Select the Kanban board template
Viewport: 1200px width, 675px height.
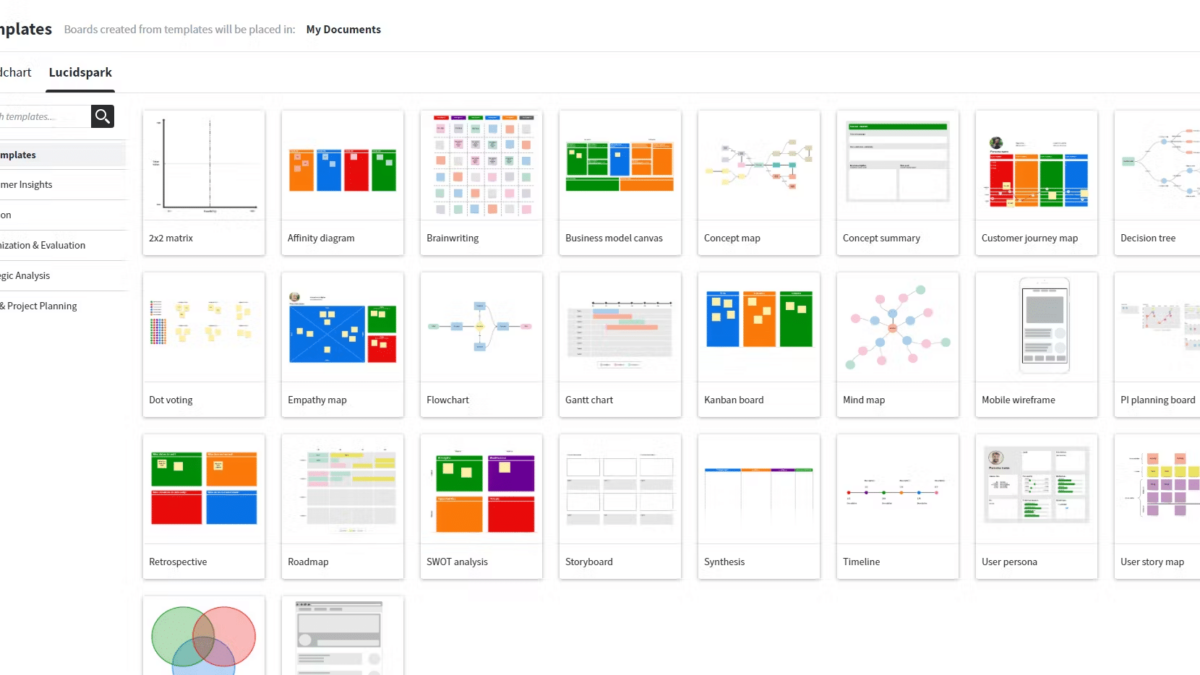click(758, 344)
